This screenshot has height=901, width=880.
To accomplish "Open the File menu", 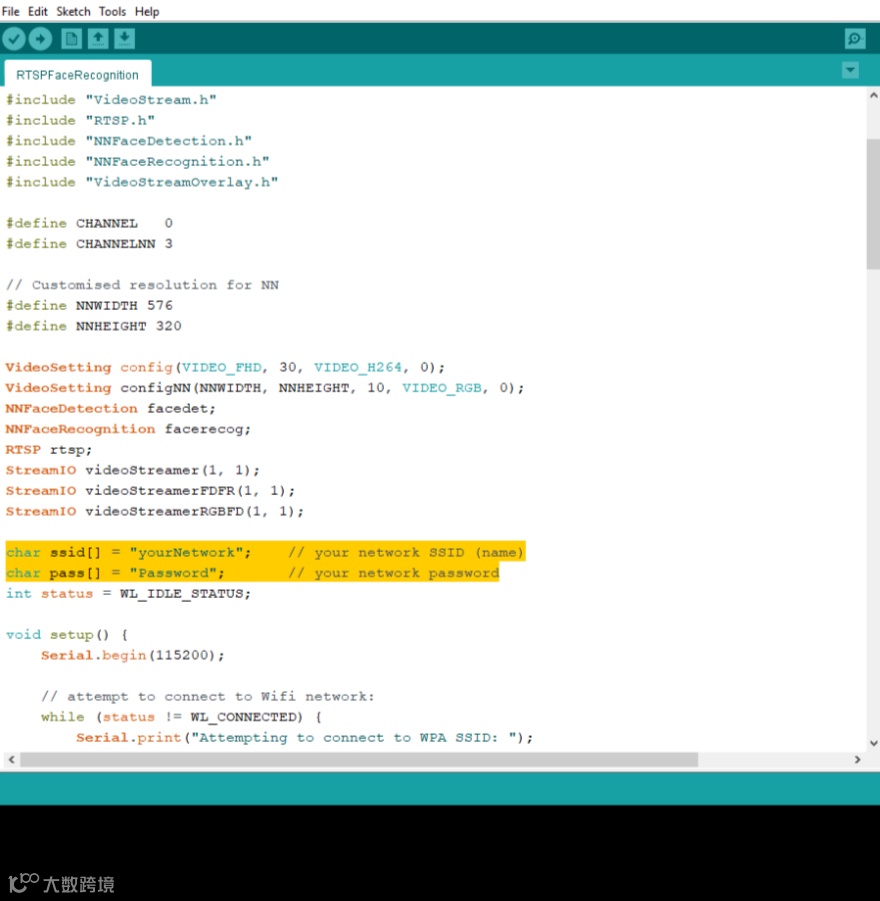I will tap(10, 11).
